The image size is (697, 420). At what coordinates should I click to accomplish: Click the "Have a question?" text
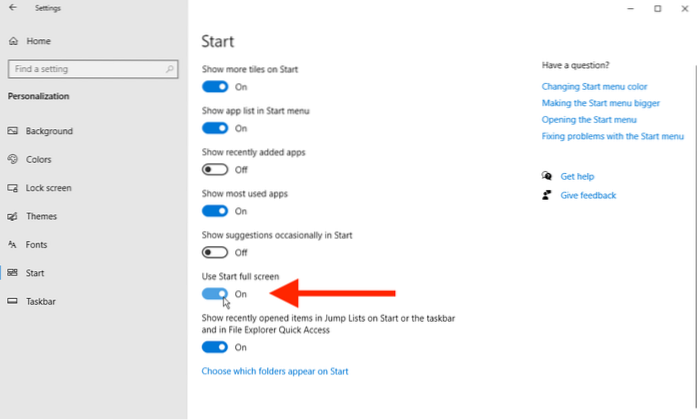coord(575,65)
